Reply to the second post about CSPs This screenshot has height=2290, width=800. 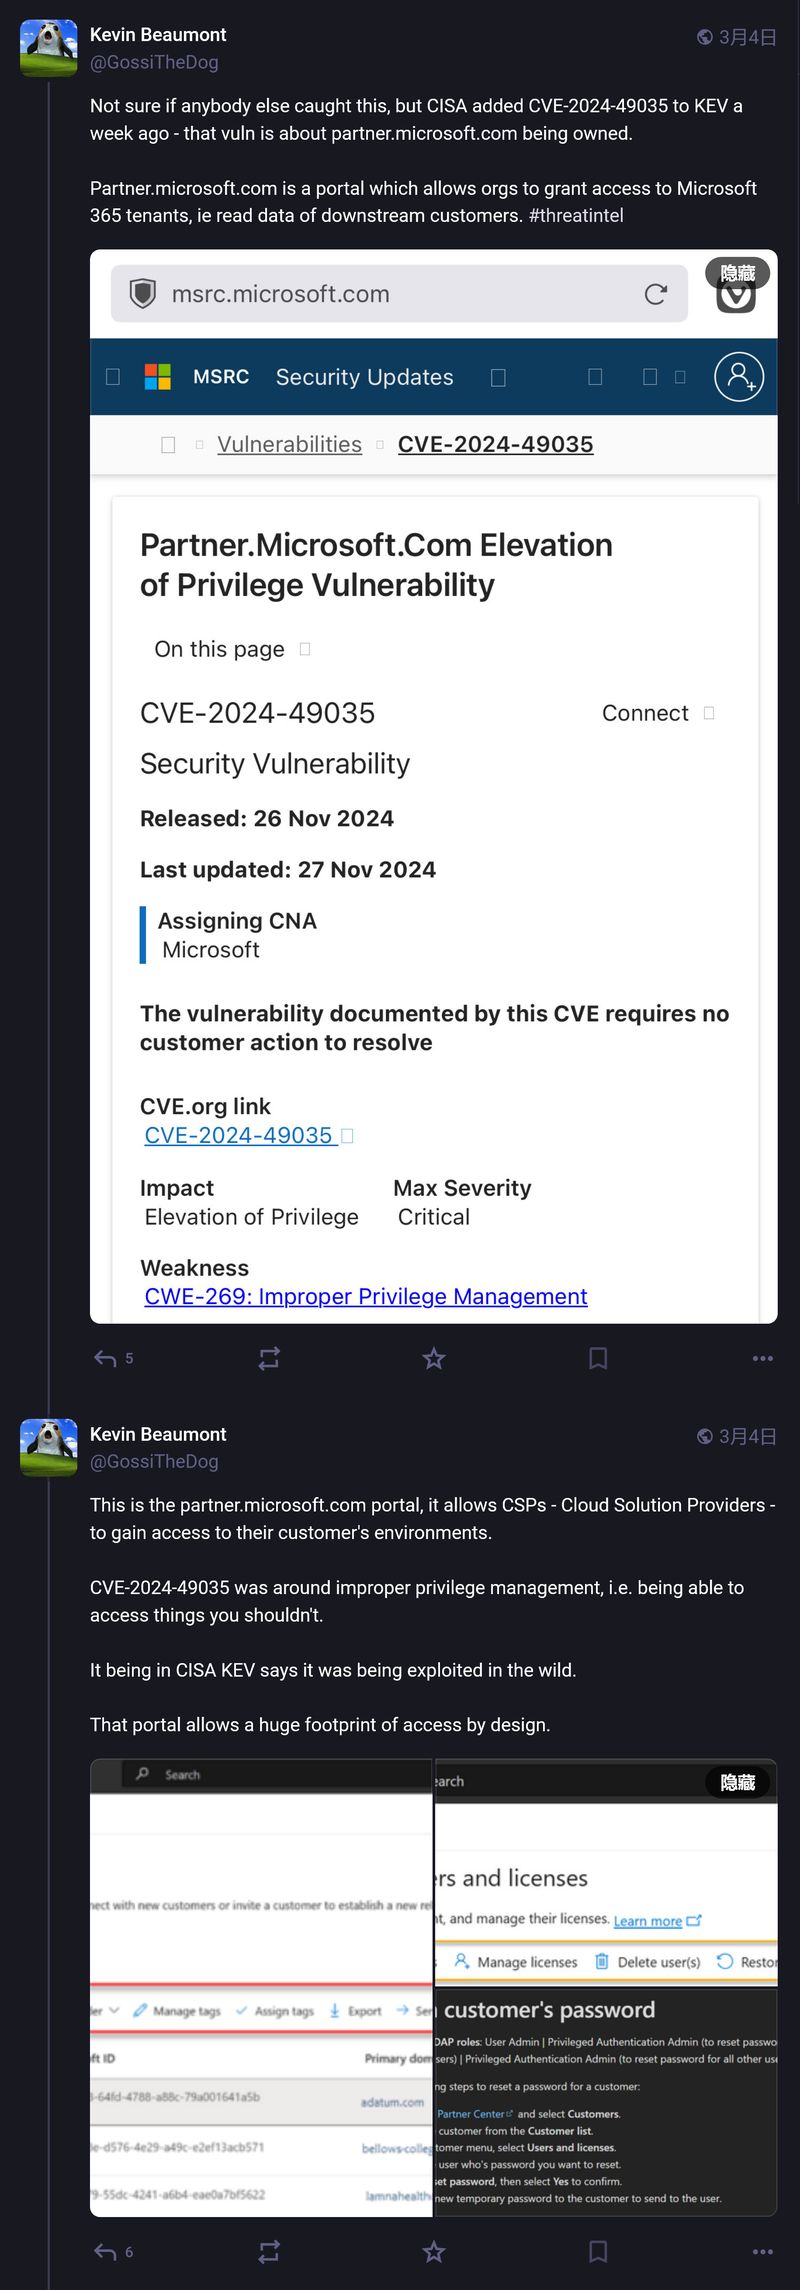[x=105, y=2251]
